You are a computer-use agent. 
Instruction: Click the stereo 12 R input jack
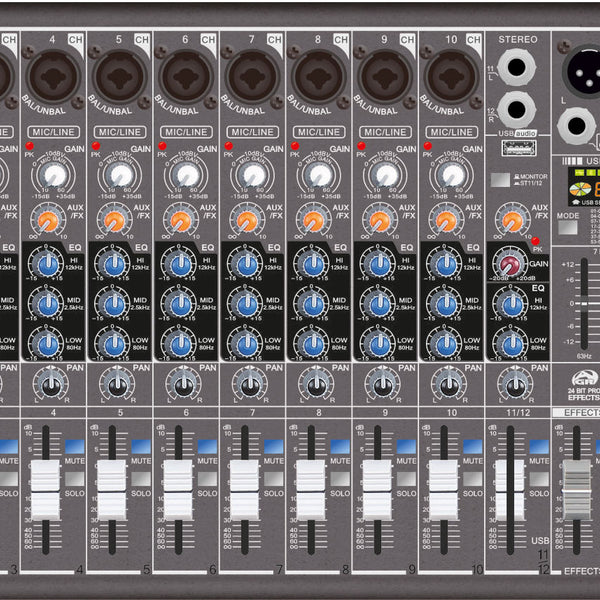[516, 109]
